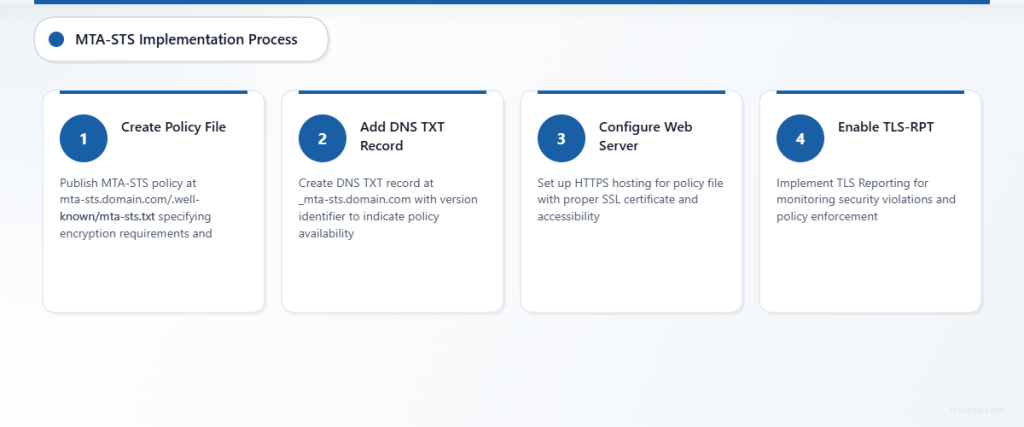Viewport: 1024px width, 427px height.
Task: Click the Add DNS TXT Record heading
Action: tap(402, 136)
